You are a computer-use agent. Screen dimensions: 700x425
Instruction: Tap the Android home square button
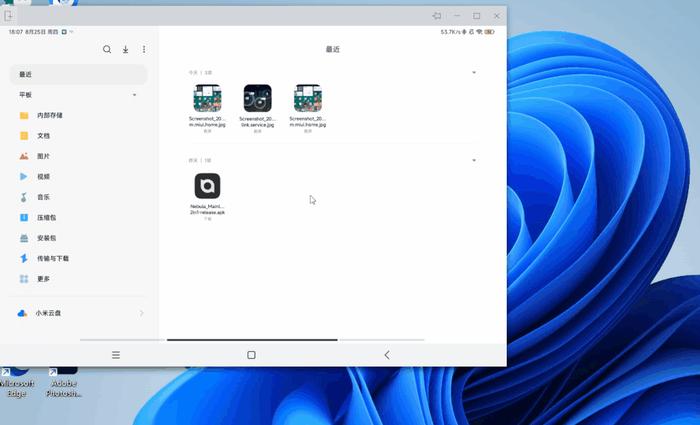(x=251, y=355)
